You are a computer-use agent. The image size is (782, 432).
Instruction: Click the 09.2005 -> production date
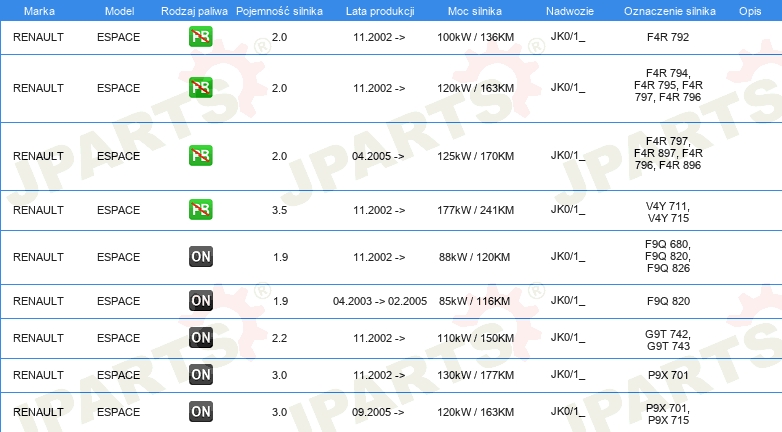[x=378, y=412]
